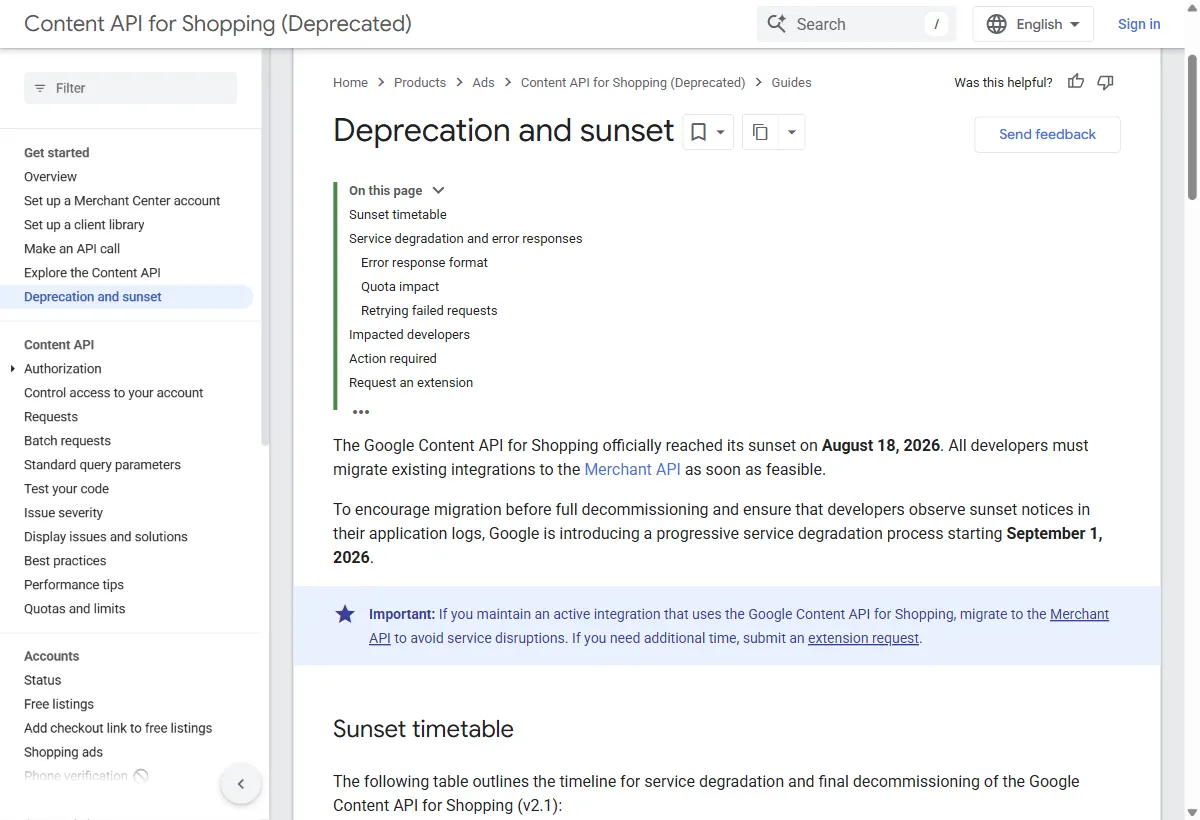Open Products breadcrumb link
The width and height of the screenshot is (1200, 820).
[x=420, y=82]
